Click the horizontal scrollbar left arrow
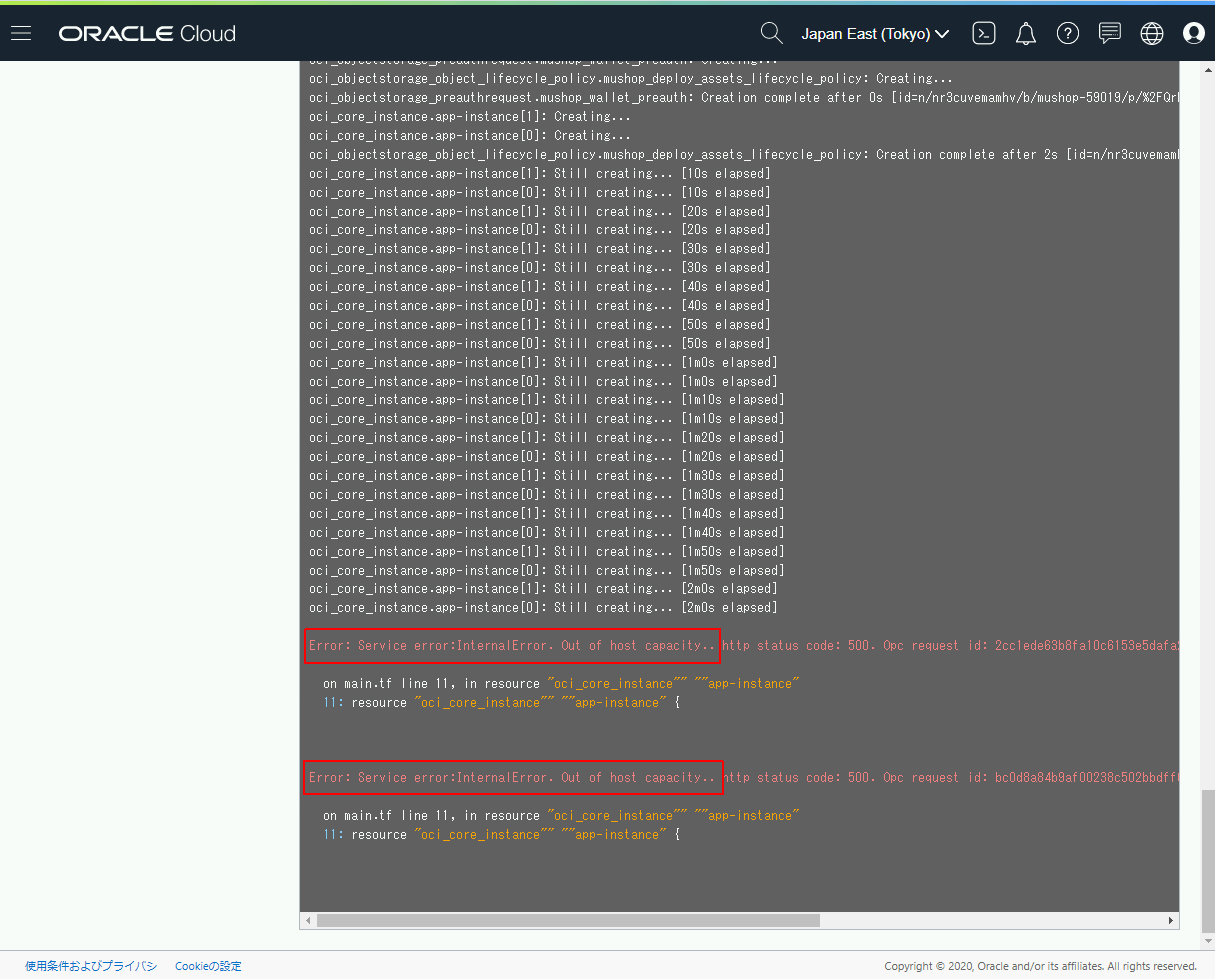Screen dimensions: 1215x979 [x=308, y=920]
